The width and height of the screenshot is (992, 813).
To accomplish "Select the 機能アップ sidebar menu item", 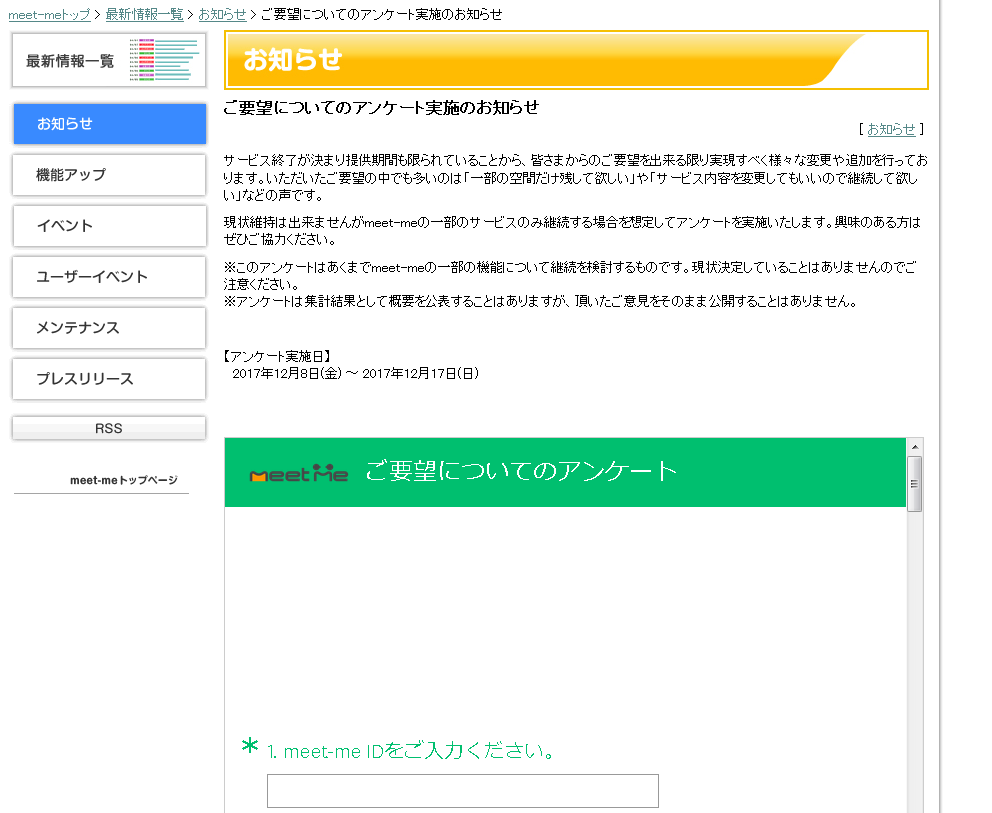I will click(109, 175).
